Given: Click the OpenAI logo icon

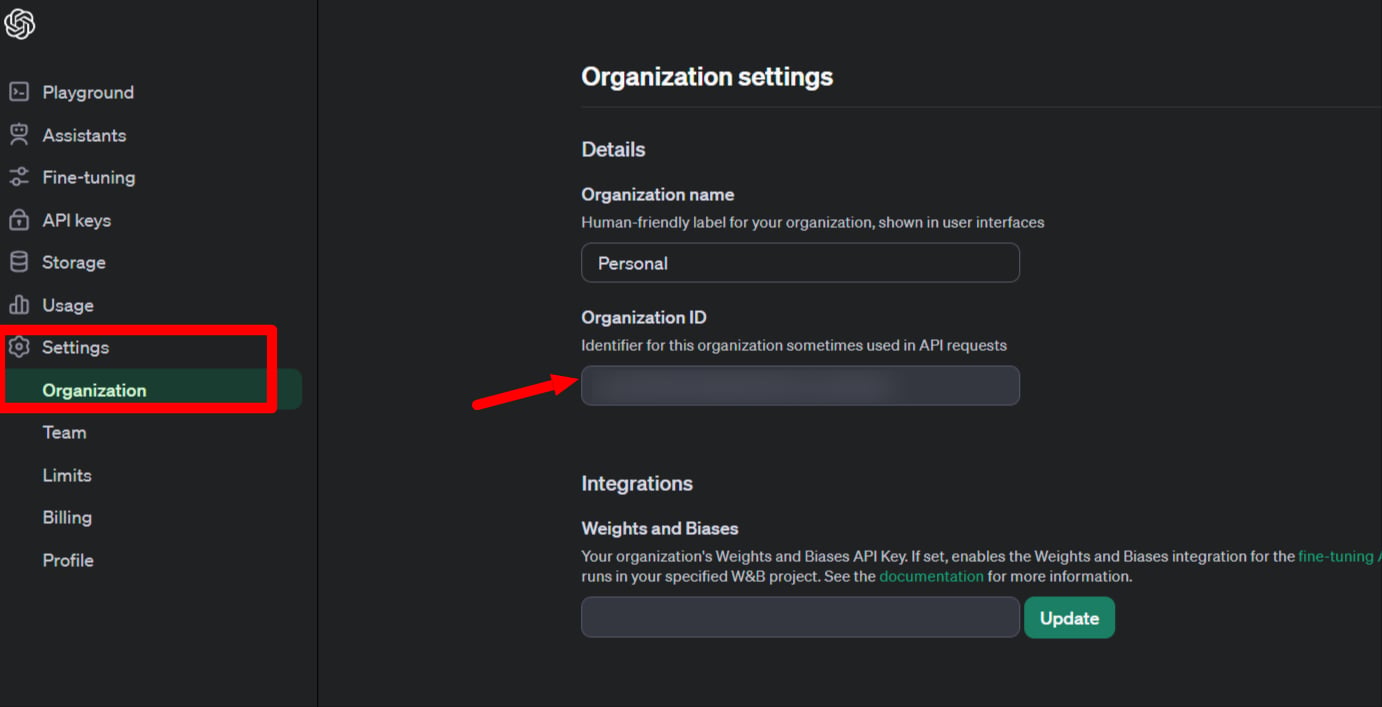Looking at the screenshot, I should [20, 24].
